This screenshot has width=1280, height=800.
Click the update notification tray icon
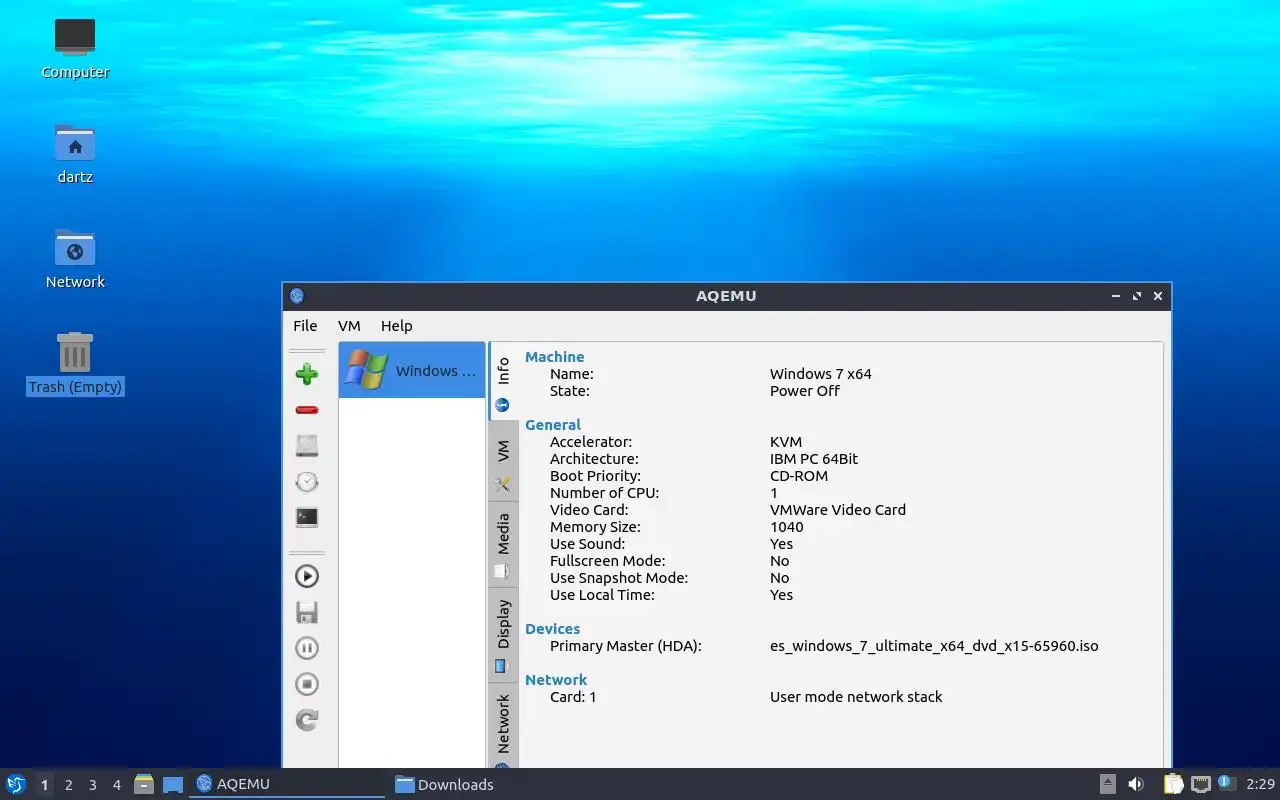tap(1227, 783)
